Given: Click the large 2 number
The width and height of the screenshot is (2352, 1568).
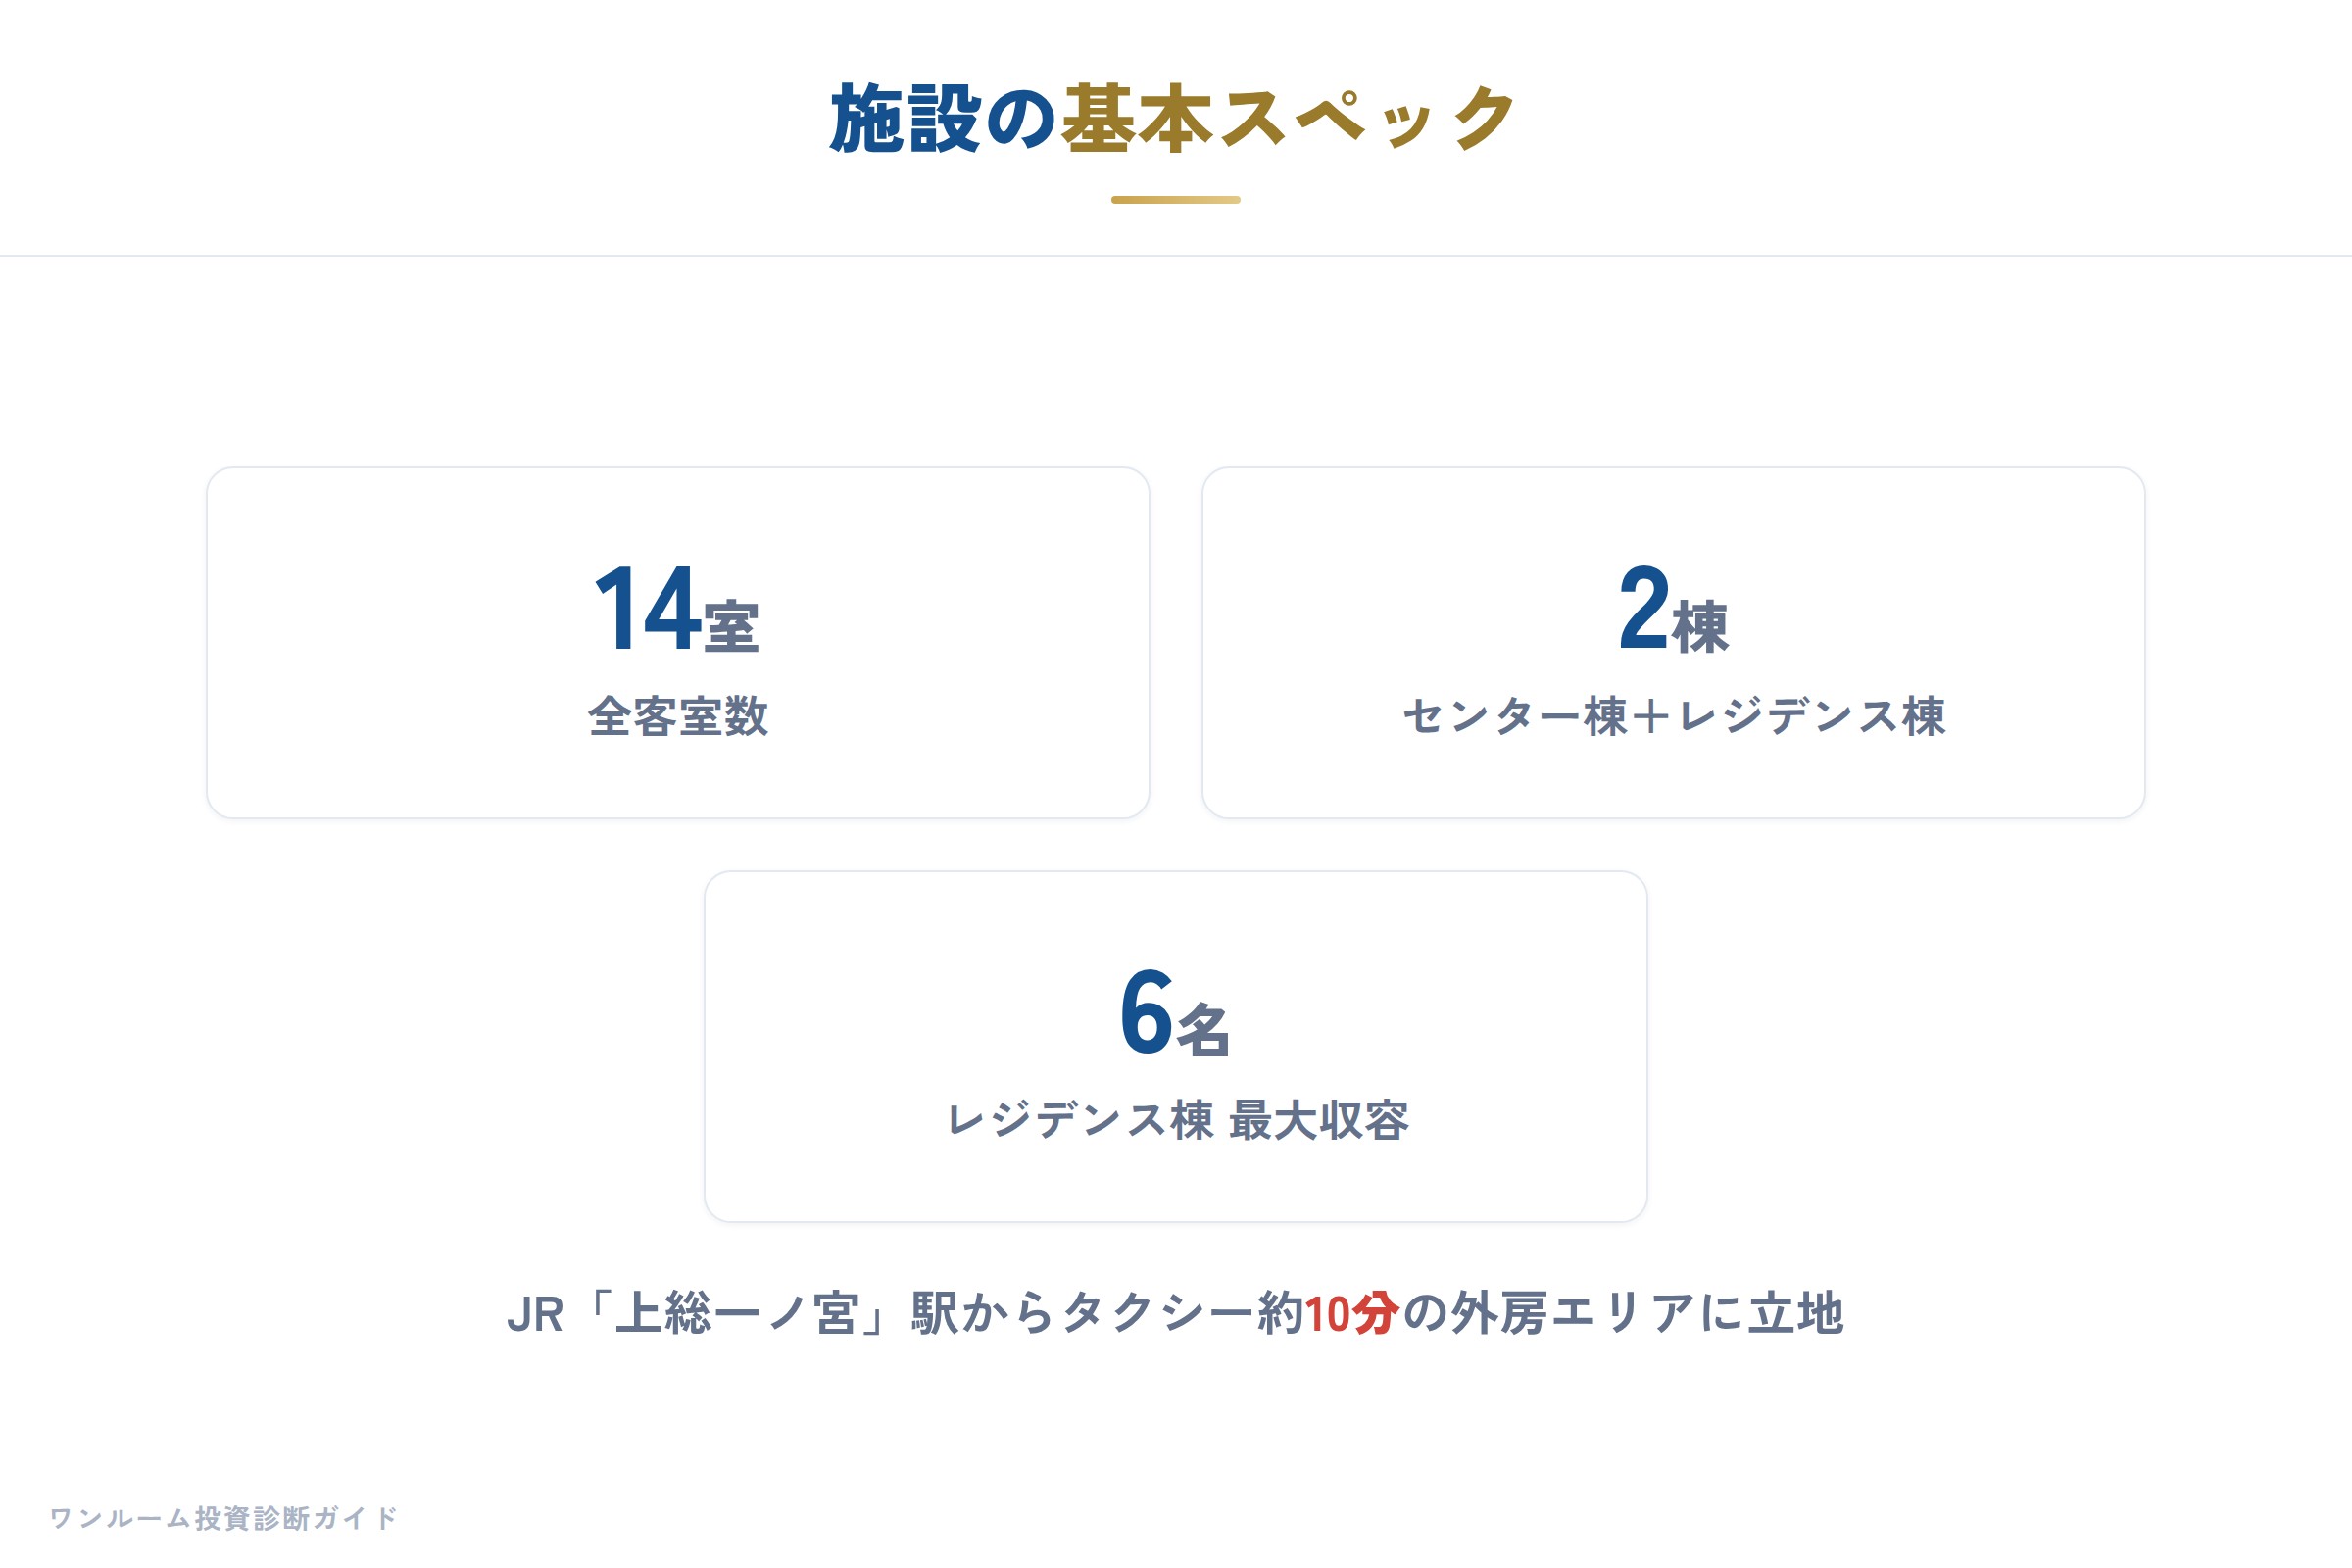Looking at the screenshot, I should point(1644,609).
